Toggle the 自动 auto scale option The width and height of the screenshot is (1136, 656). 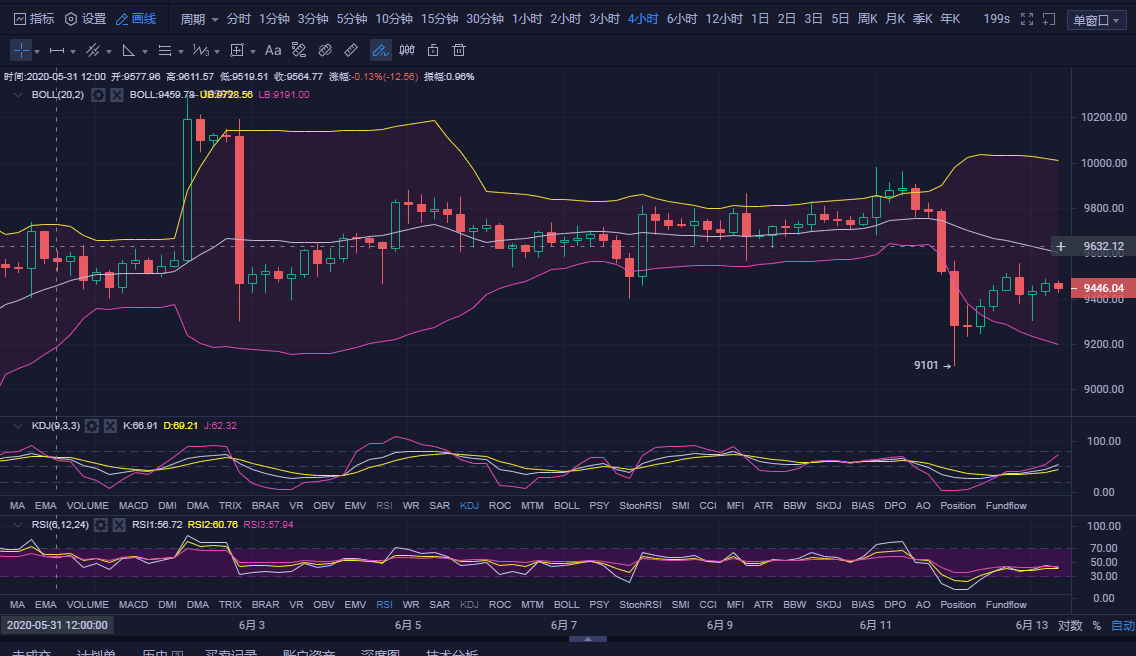click(x=1122, y=626)
